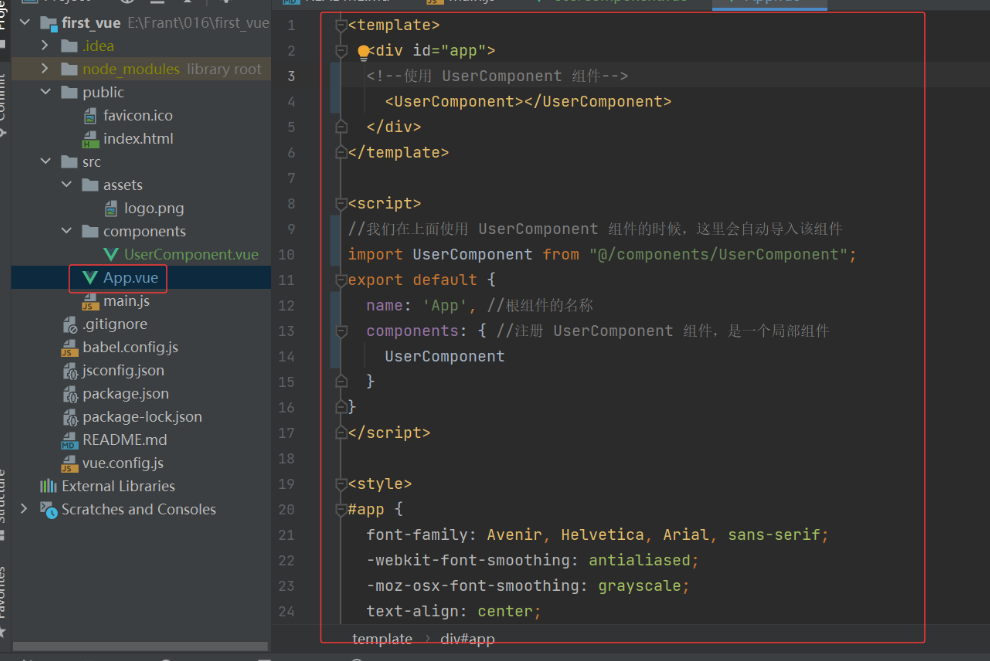The height and width of the screenshot is (661, 990).
Task: Fold the style block at line 19
Action: tap(341, 484)
